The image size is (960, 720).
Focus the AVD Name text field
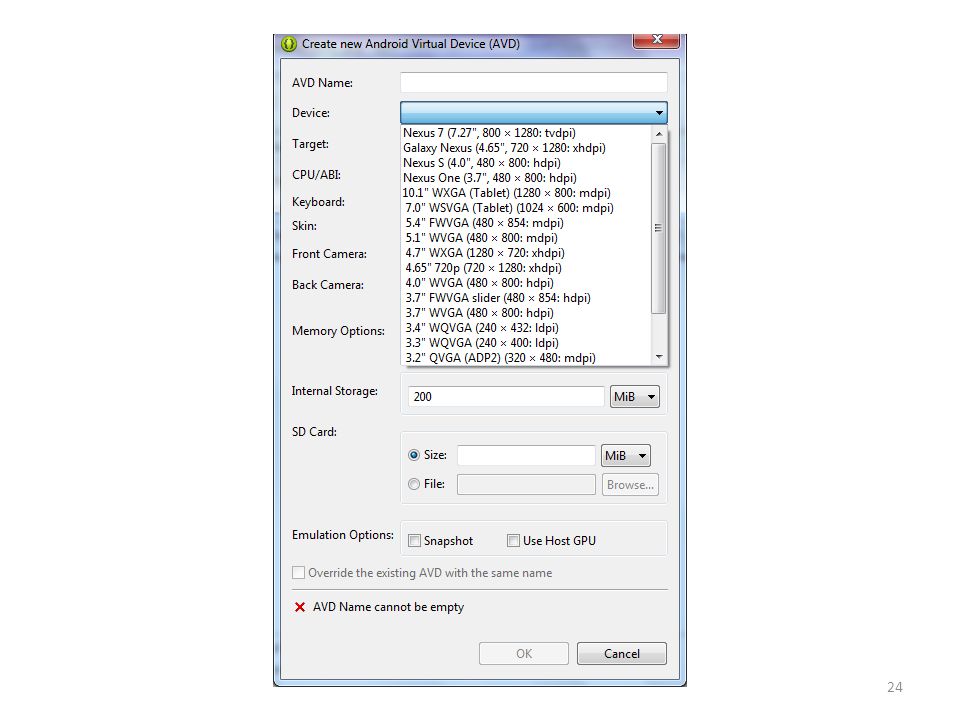click(x=533, y=83)
